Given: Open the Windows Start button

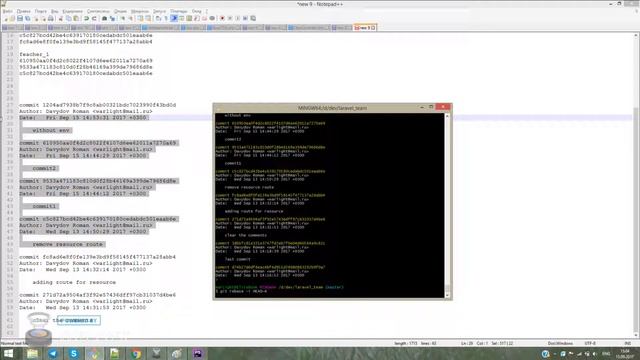Looking at the screenshot, I should point(8,353).
